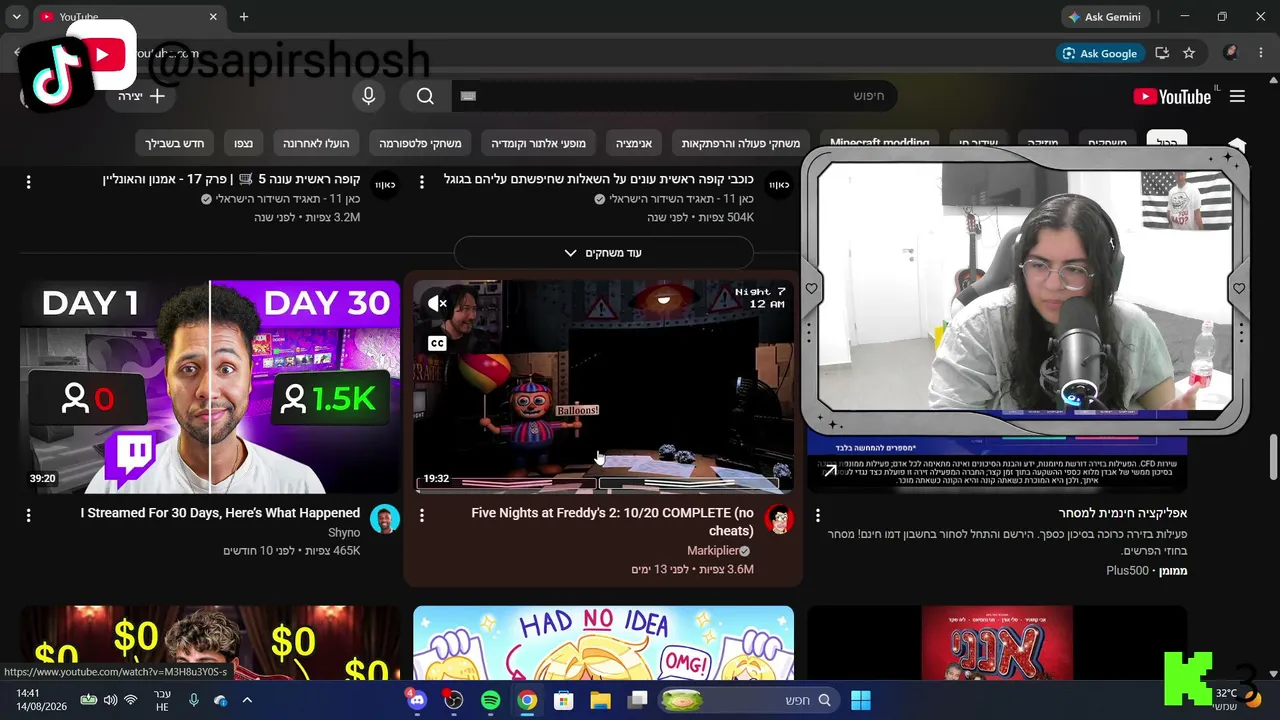1280x720 pixels.
Task: Open OBS Studio from the taskbar
Action: [x=454, y=700]
